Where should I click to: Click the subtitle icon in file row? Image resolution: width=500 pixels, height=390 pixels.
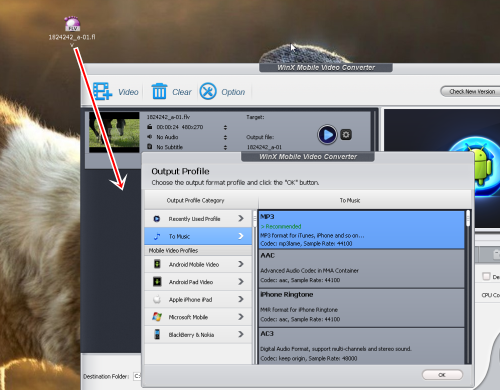[x=150, y=147]
